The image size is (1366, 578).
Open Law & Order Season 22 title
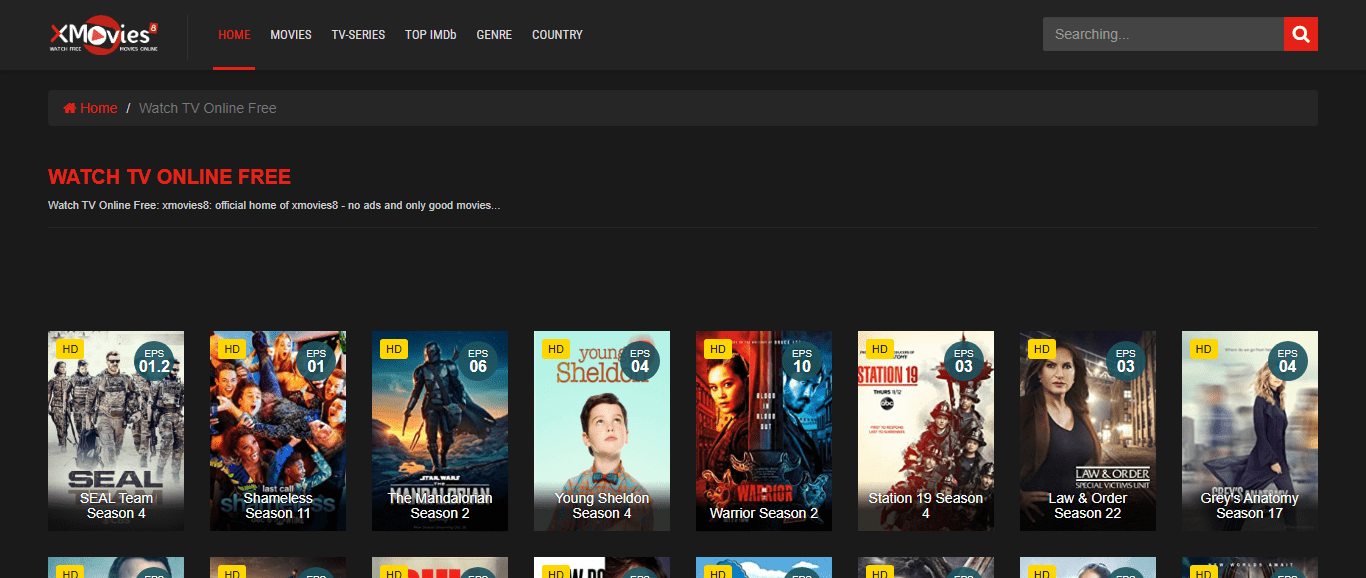1088,505
